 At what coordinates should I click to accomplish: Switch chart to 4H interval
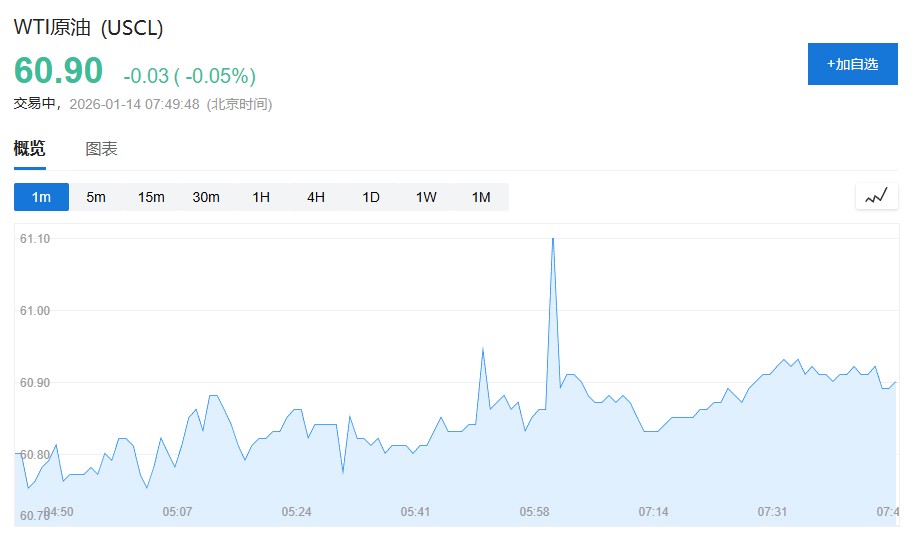[x=316, y=197]
